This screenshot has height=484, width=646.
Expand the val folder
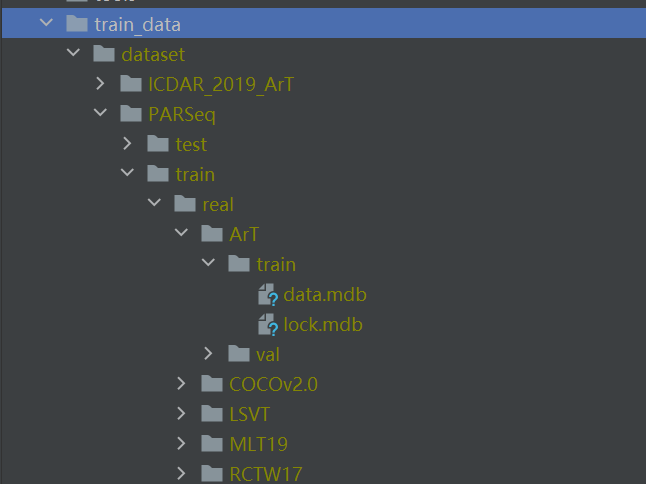pos(208,354)
